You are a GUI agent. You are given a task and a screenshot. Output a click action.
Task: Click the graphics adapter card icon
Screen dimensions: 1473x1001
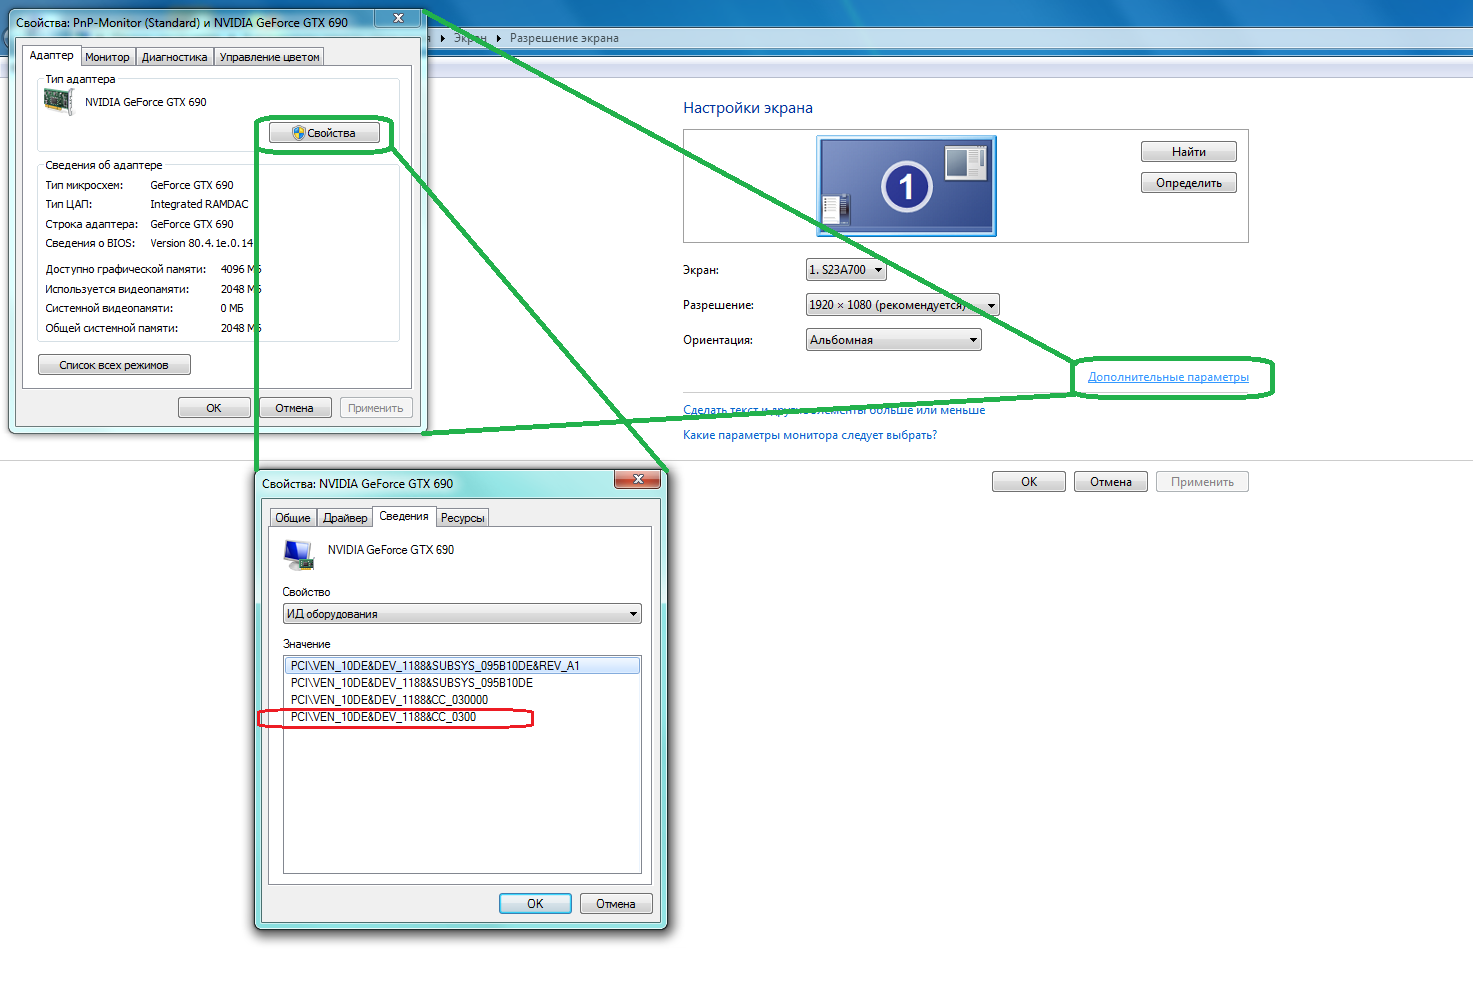[58, 102]
